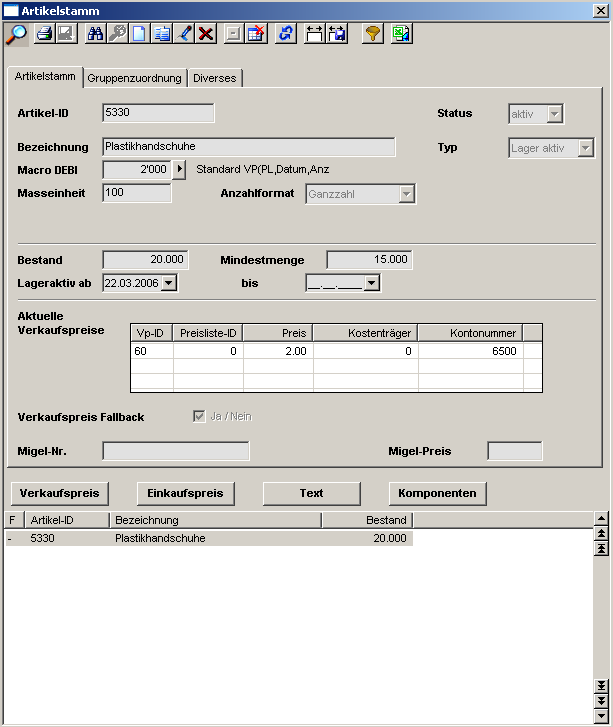Click the Vp-ID cell 60
Viewport: 613px width, 727px height.
tap(152, 351)
